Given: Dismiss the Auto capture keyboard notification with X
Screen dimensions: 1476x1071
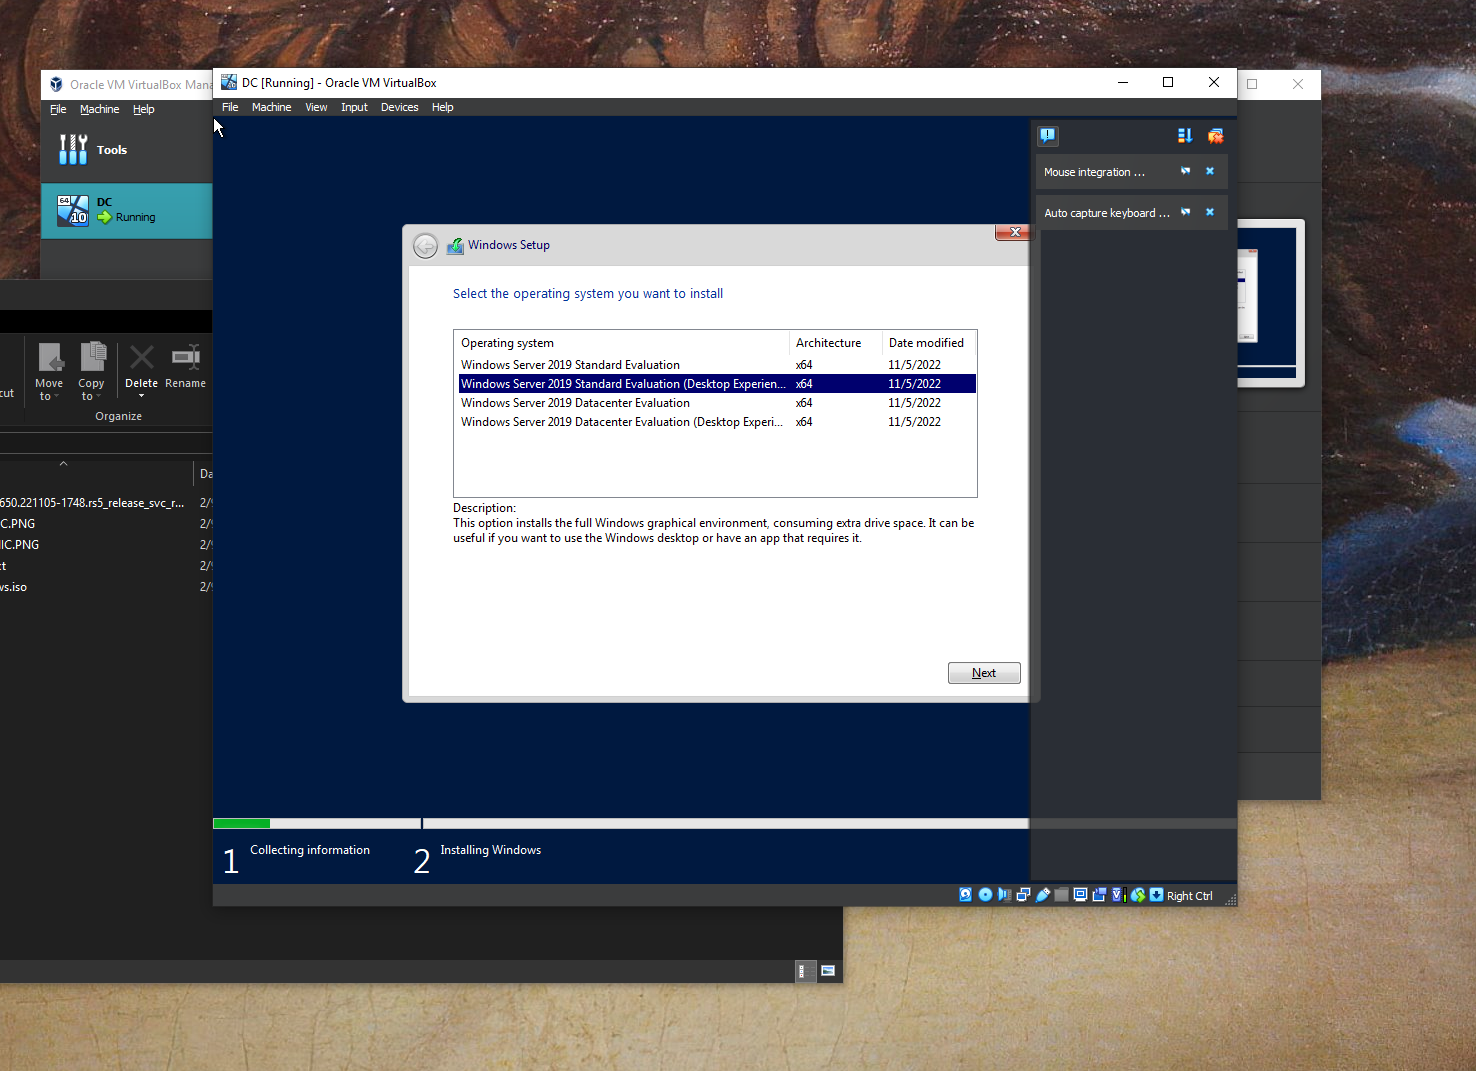Looking at the screenshot, I should click(1209, 212).
